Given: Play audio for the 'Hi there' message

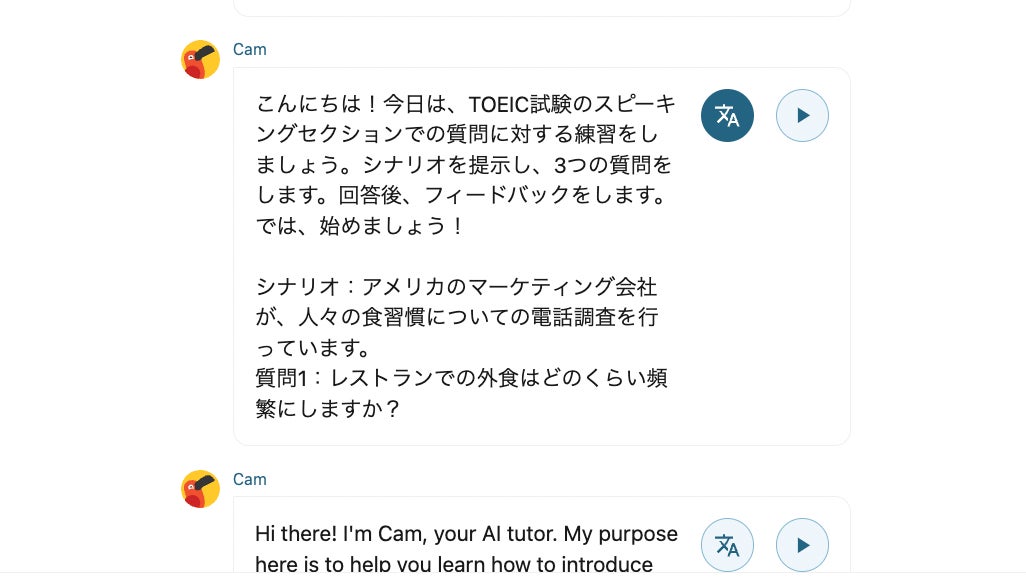Looking at the screenshot, I should click(x=802, y=545).
